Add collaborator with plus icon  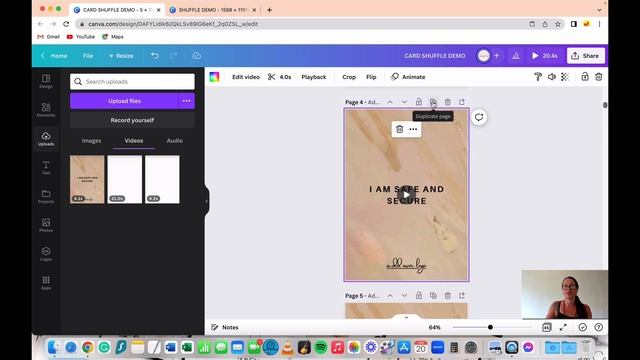[x=497, y=56]
